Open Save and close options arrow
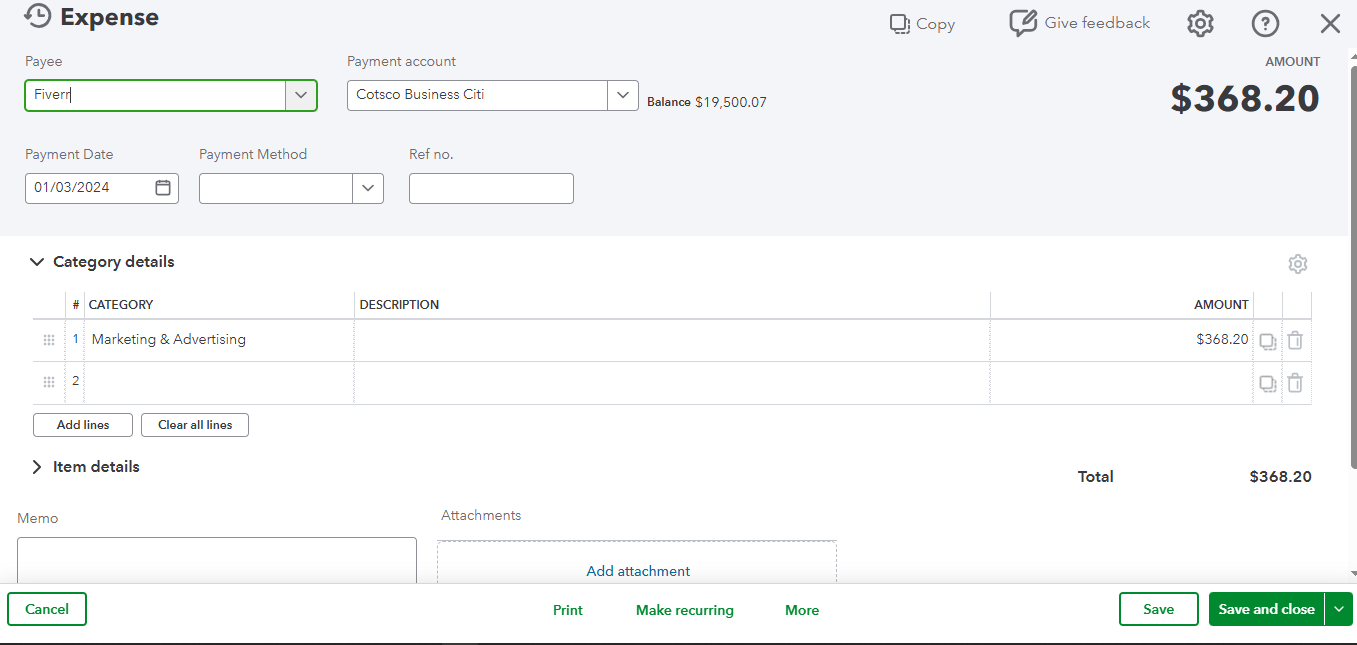1357x645 pixels. pyautogui.click(x=1338, y=609)
